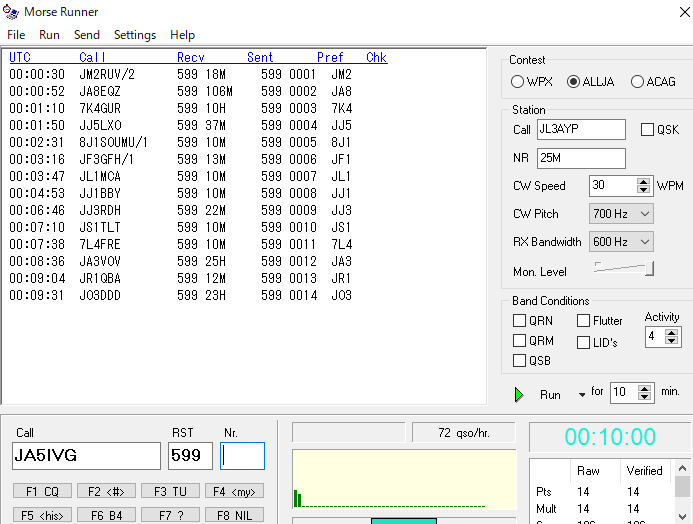Click the Nr. entry field

pos(242,456)
